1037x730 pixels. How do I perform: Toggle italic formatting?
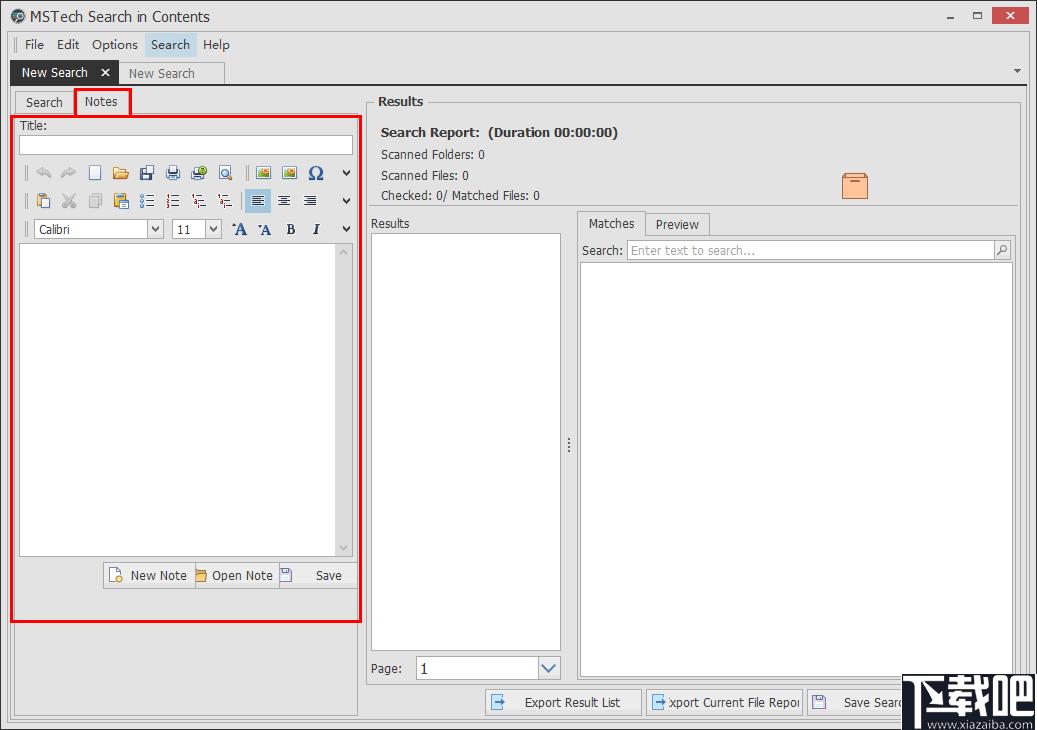point(316,229)
